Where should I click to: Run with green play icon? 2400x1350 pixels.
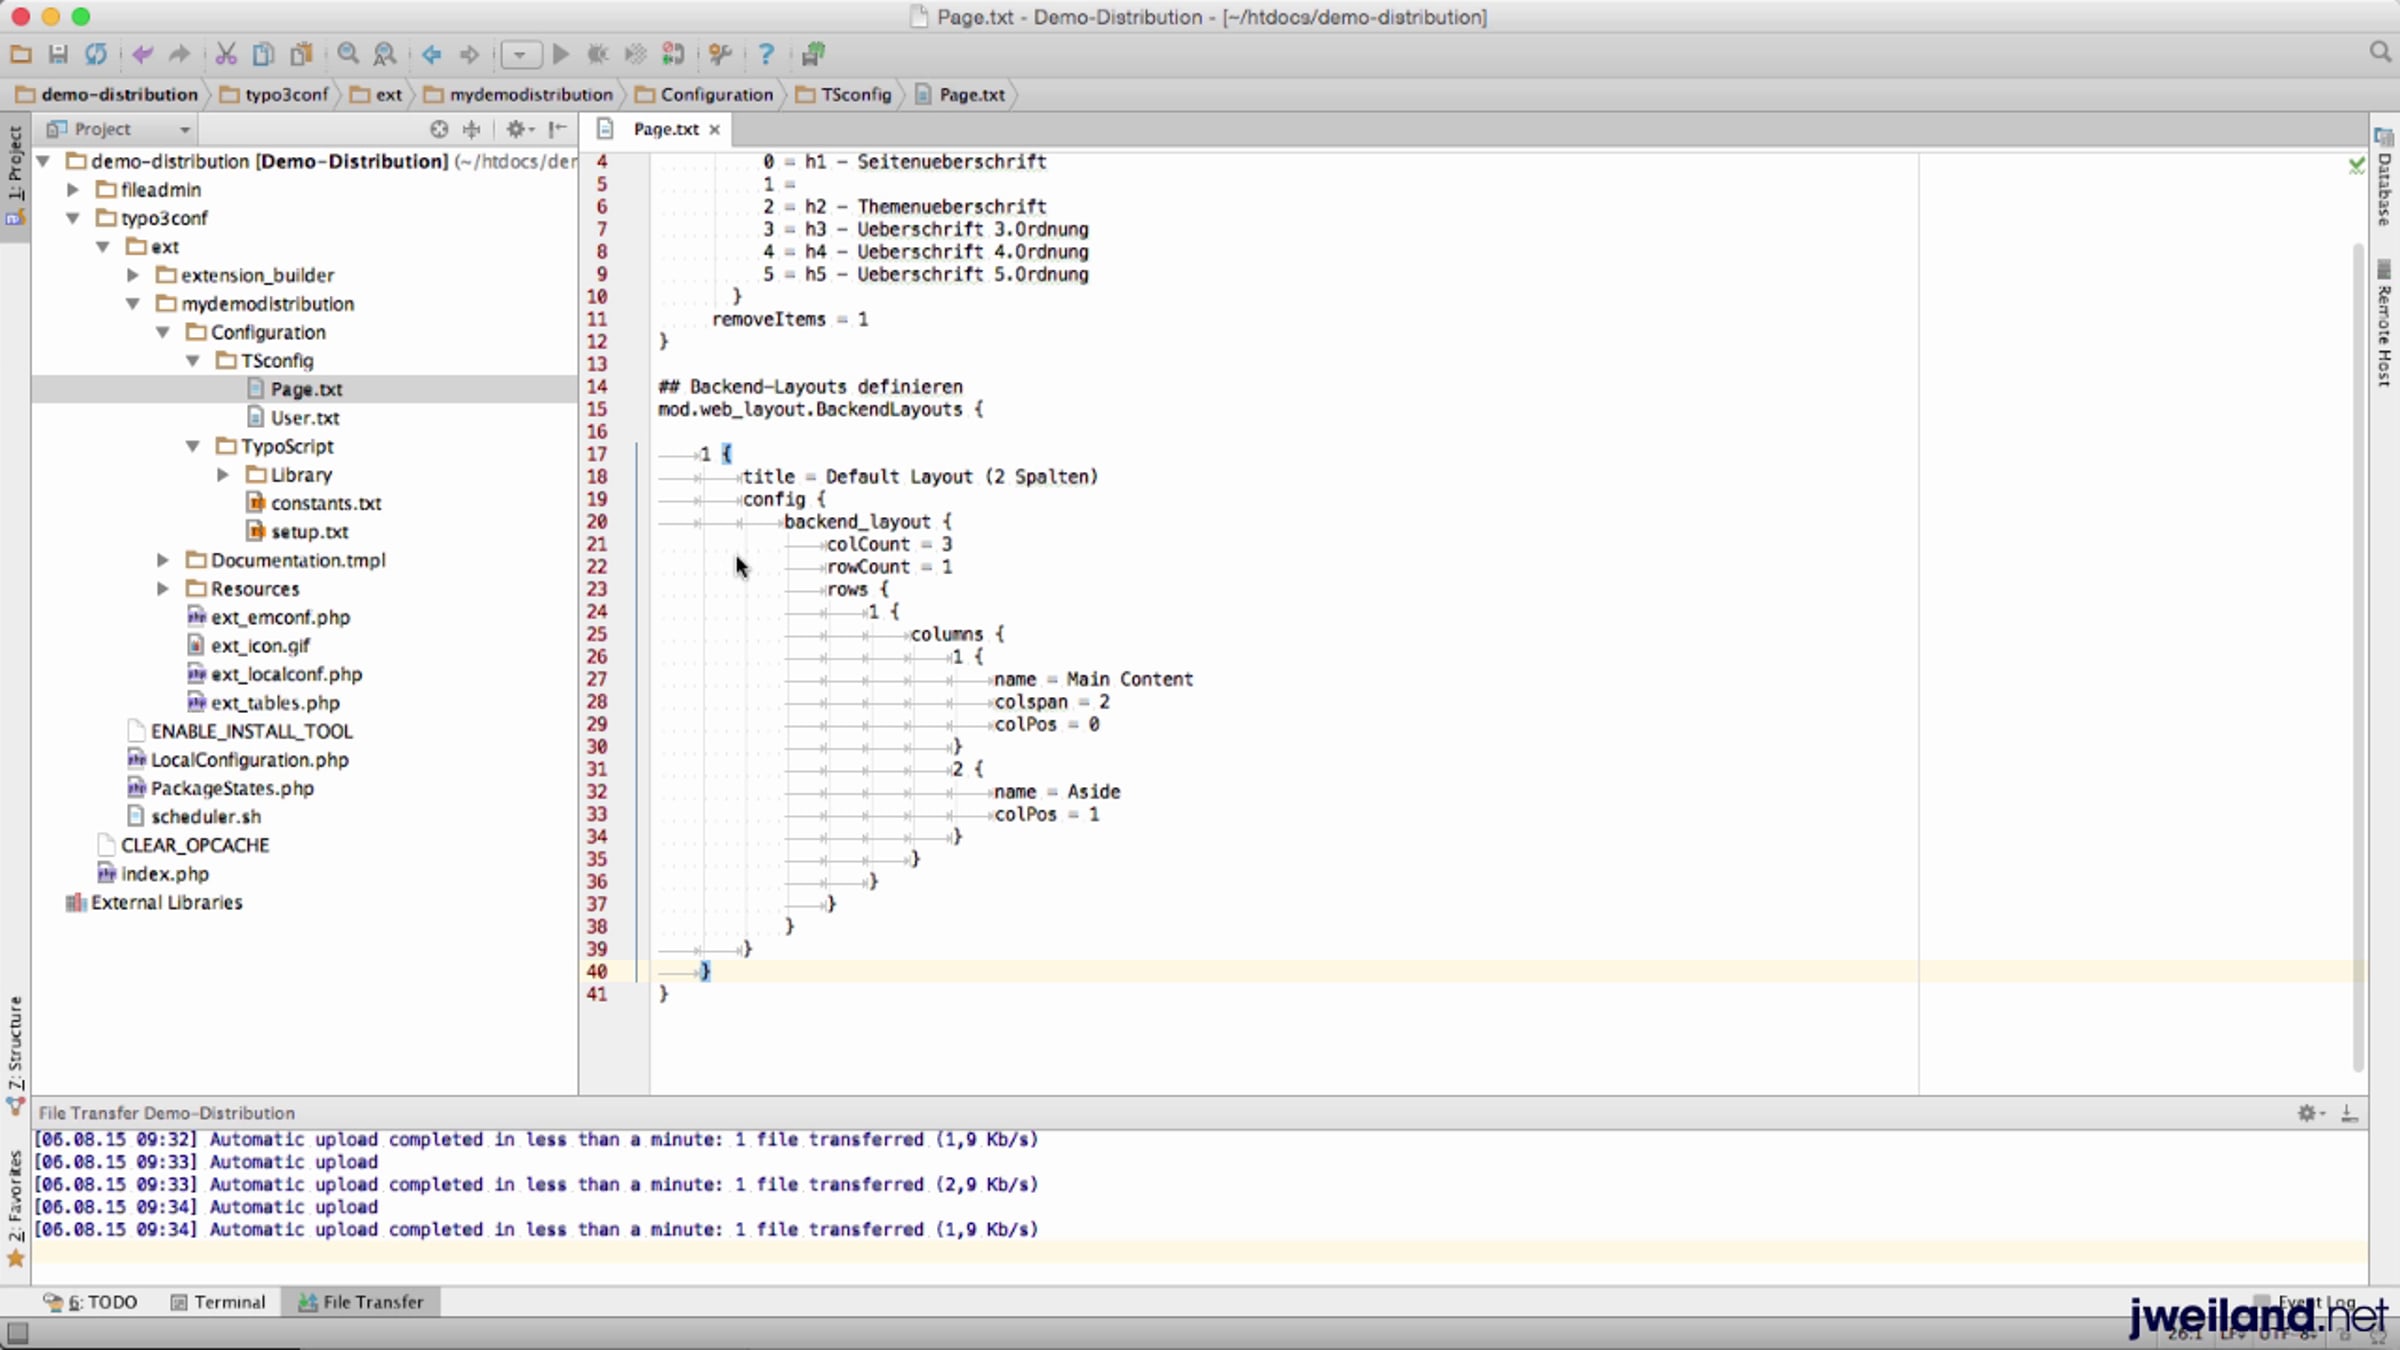pos(561,54)
